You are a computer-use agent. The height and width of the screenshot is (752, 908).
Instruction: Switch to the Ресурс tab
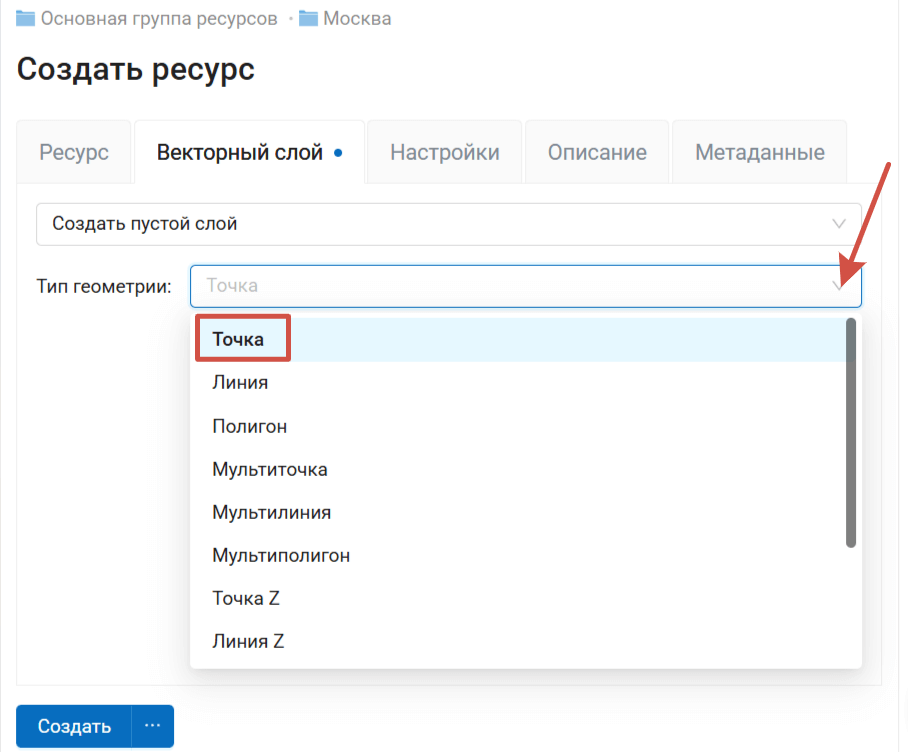click(x=74, y=153)
